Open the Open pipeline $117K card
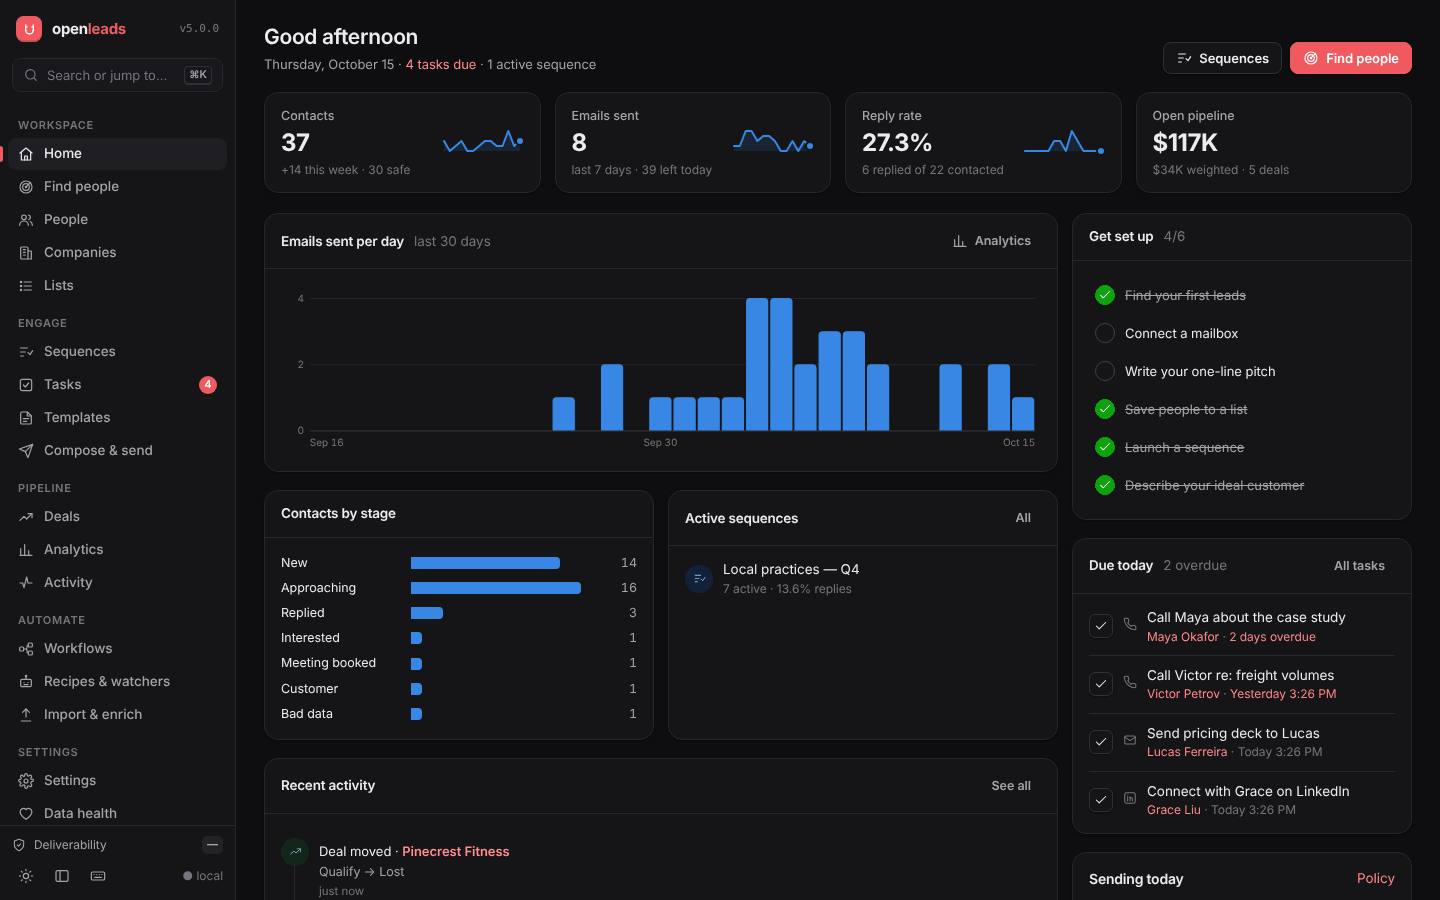Image resolution: width=1440 pixels, height=900 pixels. tap(1274, 143)
